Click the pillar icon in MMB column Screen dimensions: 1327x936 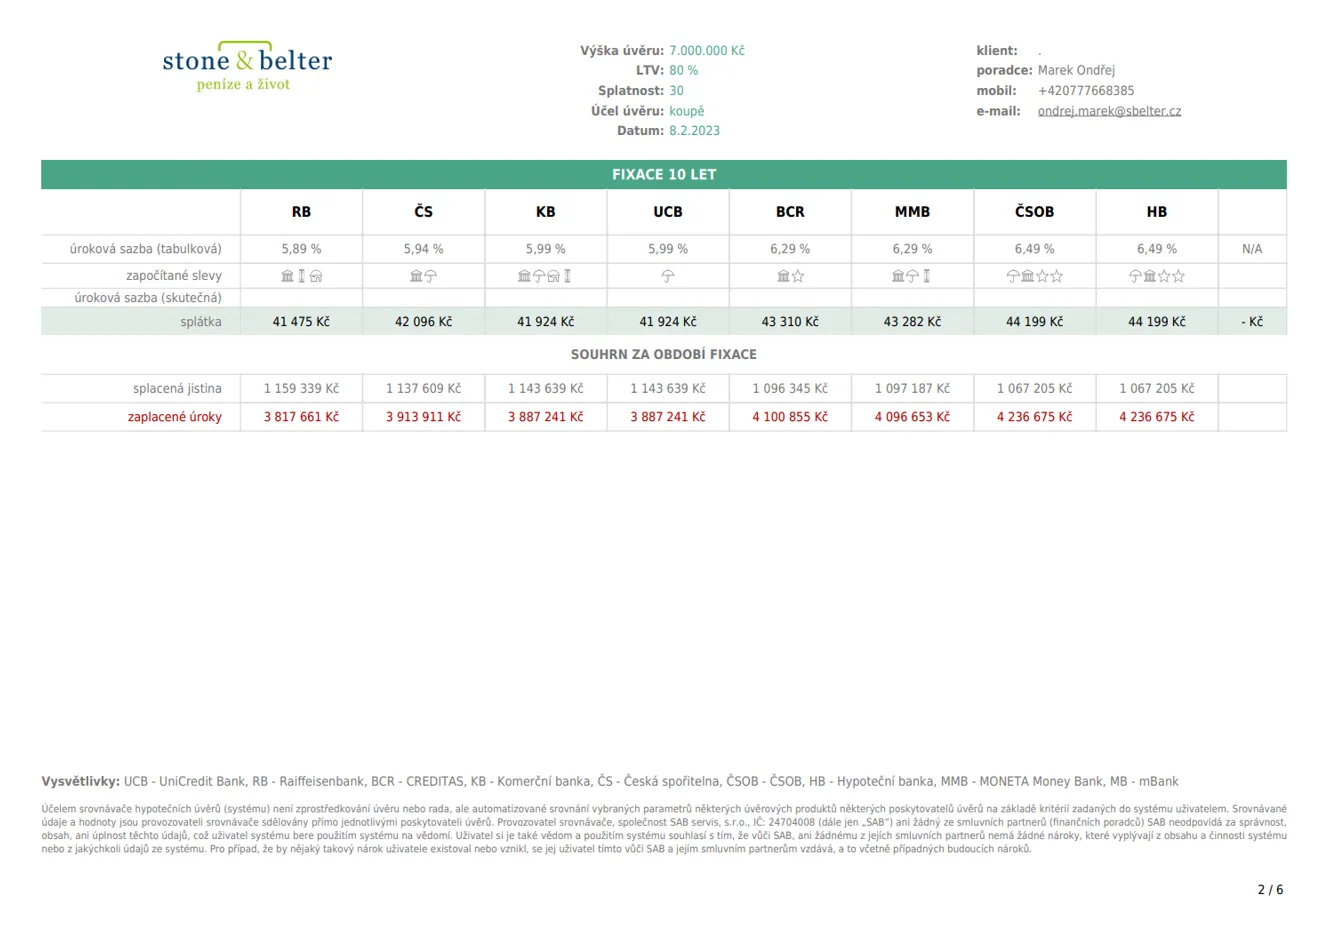(x=926, y=276)
